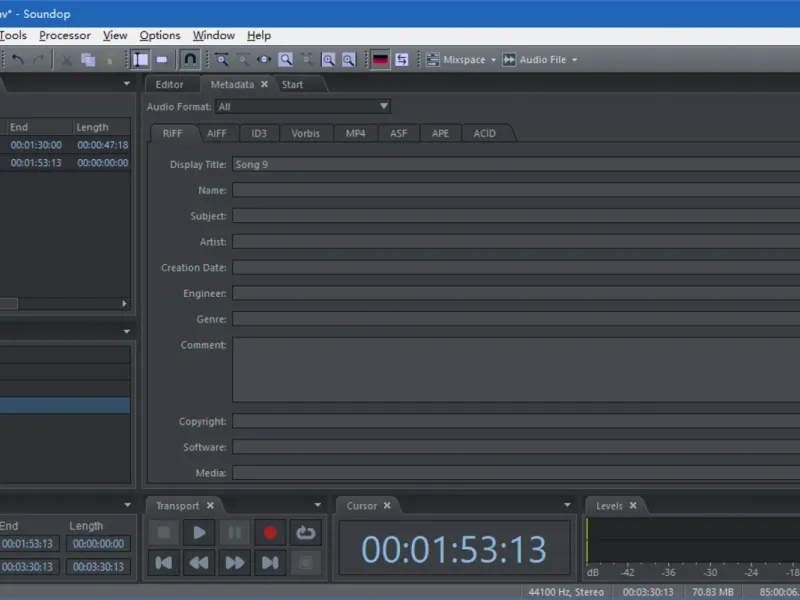Click the Display Title field containing Song 9
The width and height of the screenshot is (800, 600).
(x=515, y=164)
